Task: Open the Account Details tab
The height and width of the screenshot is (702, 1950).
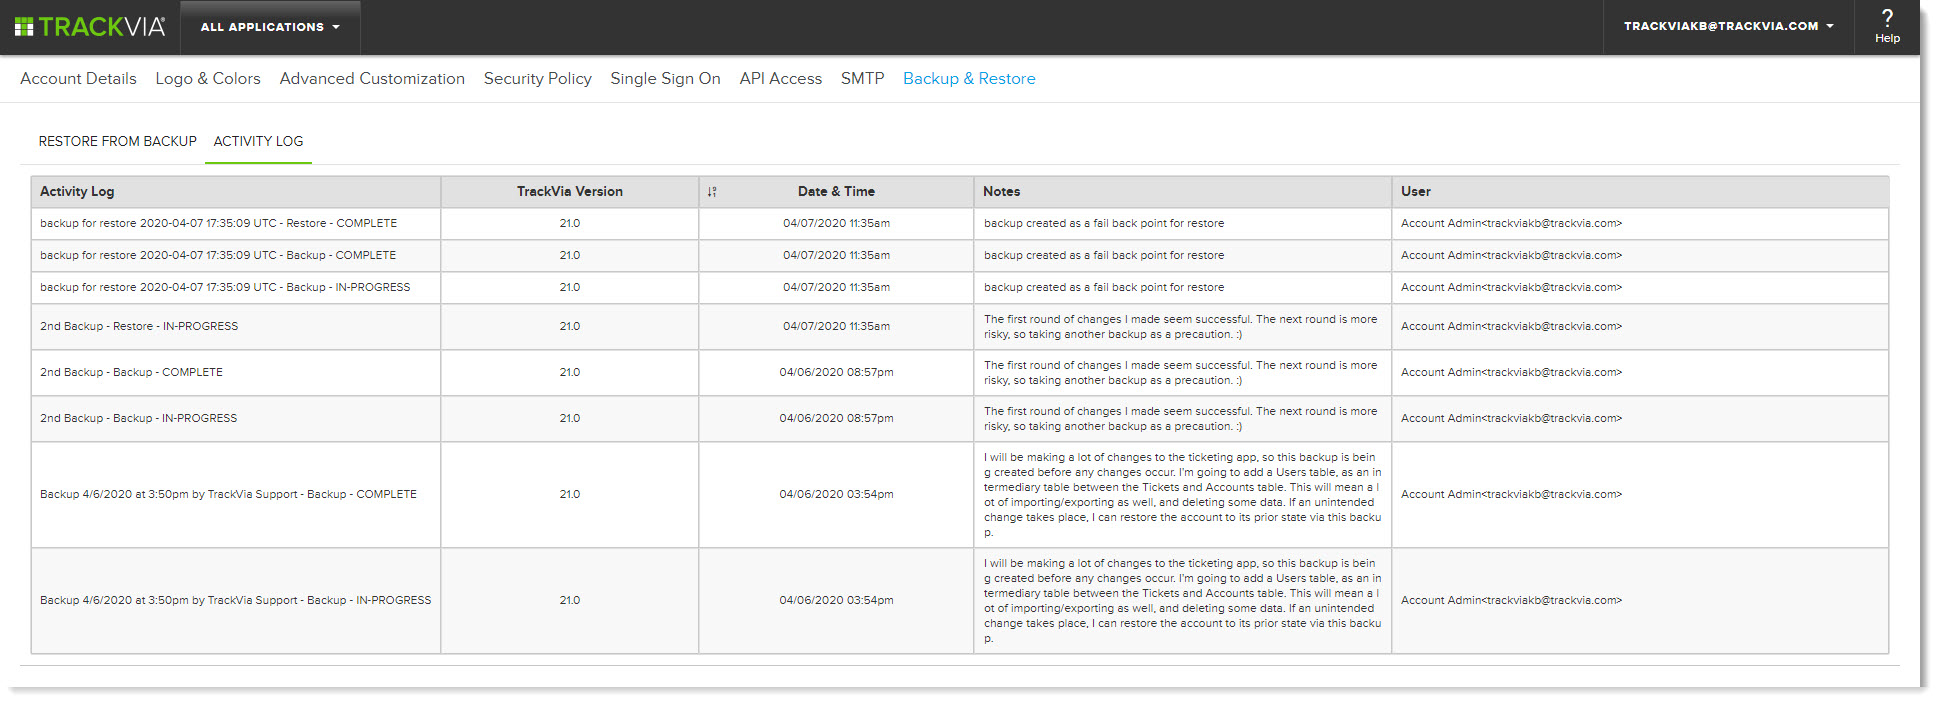Action: (x=78, y=79)
